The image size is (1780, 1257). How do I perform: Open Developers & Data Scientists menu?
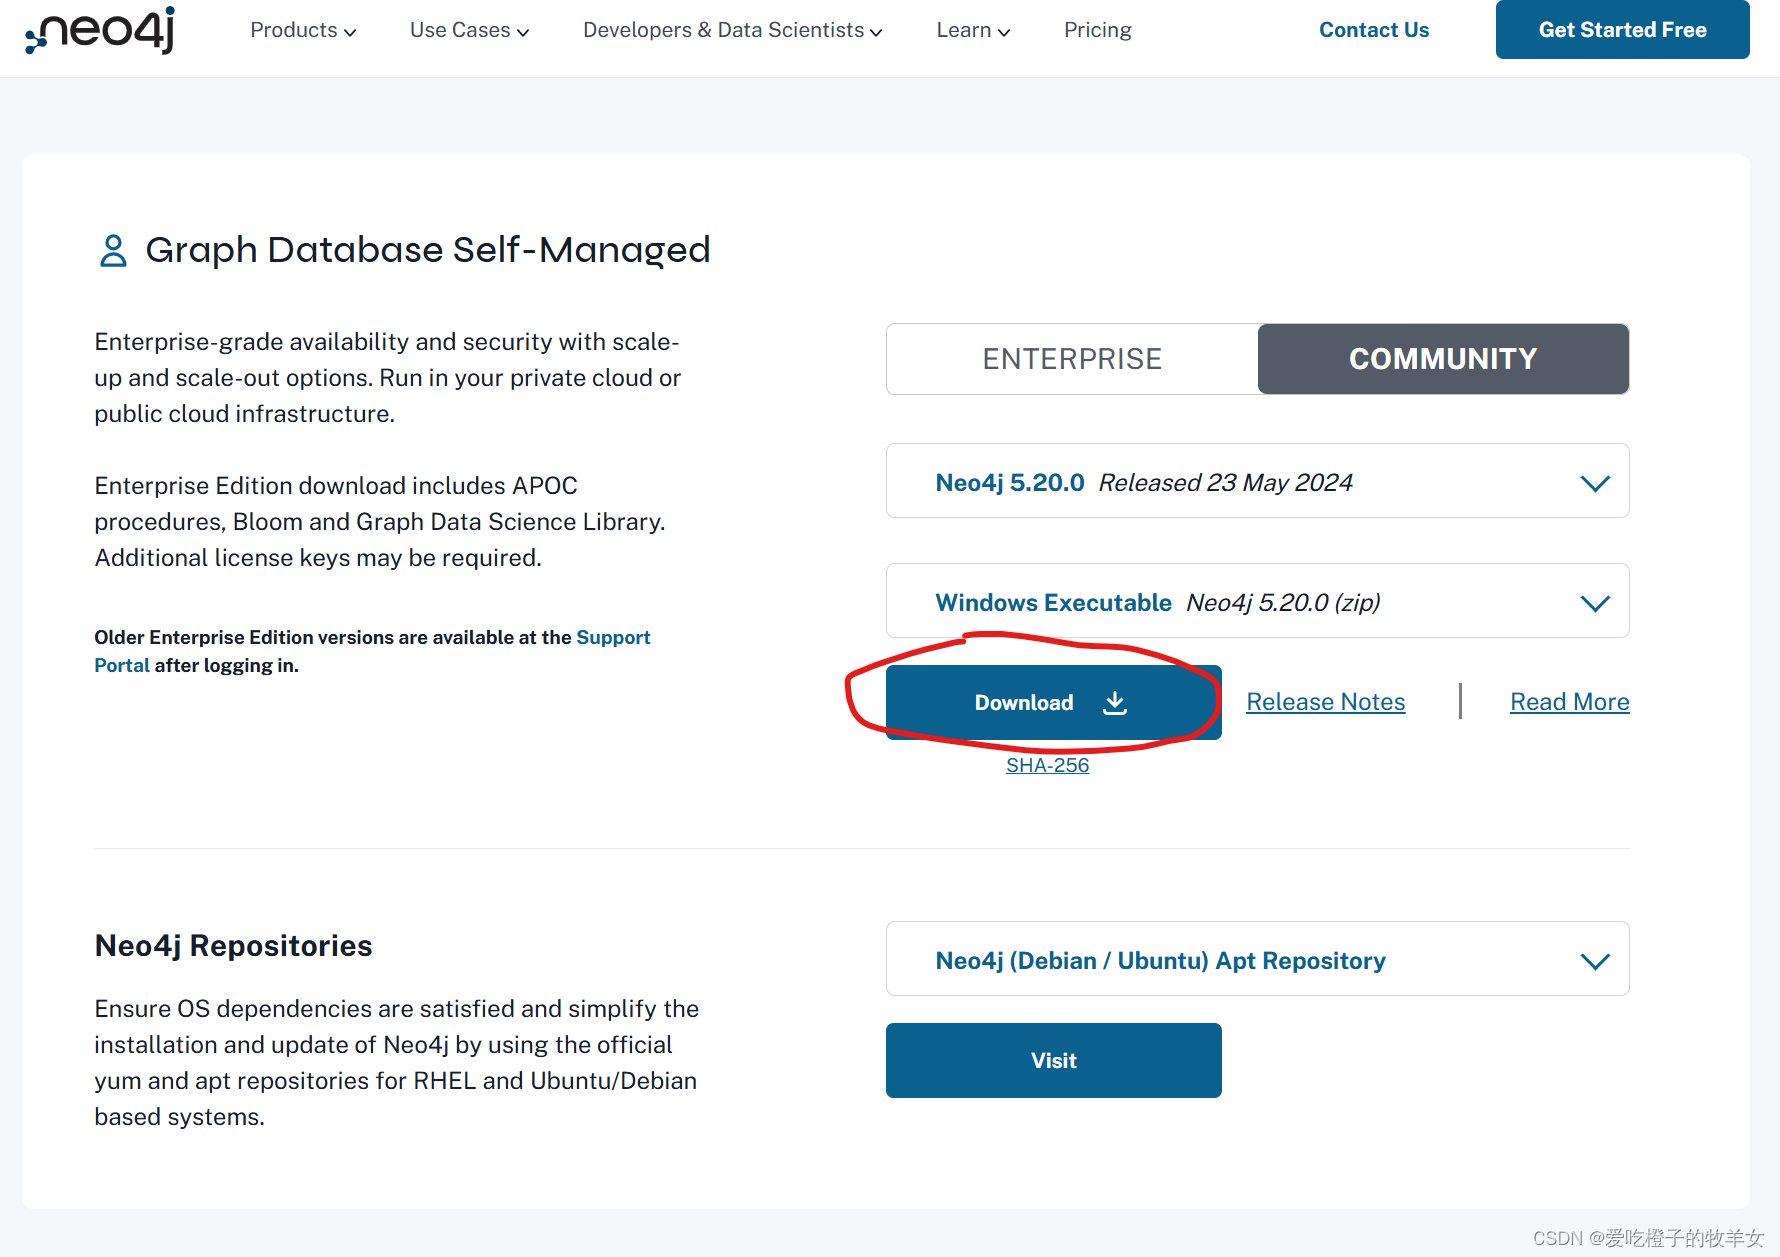733,30
